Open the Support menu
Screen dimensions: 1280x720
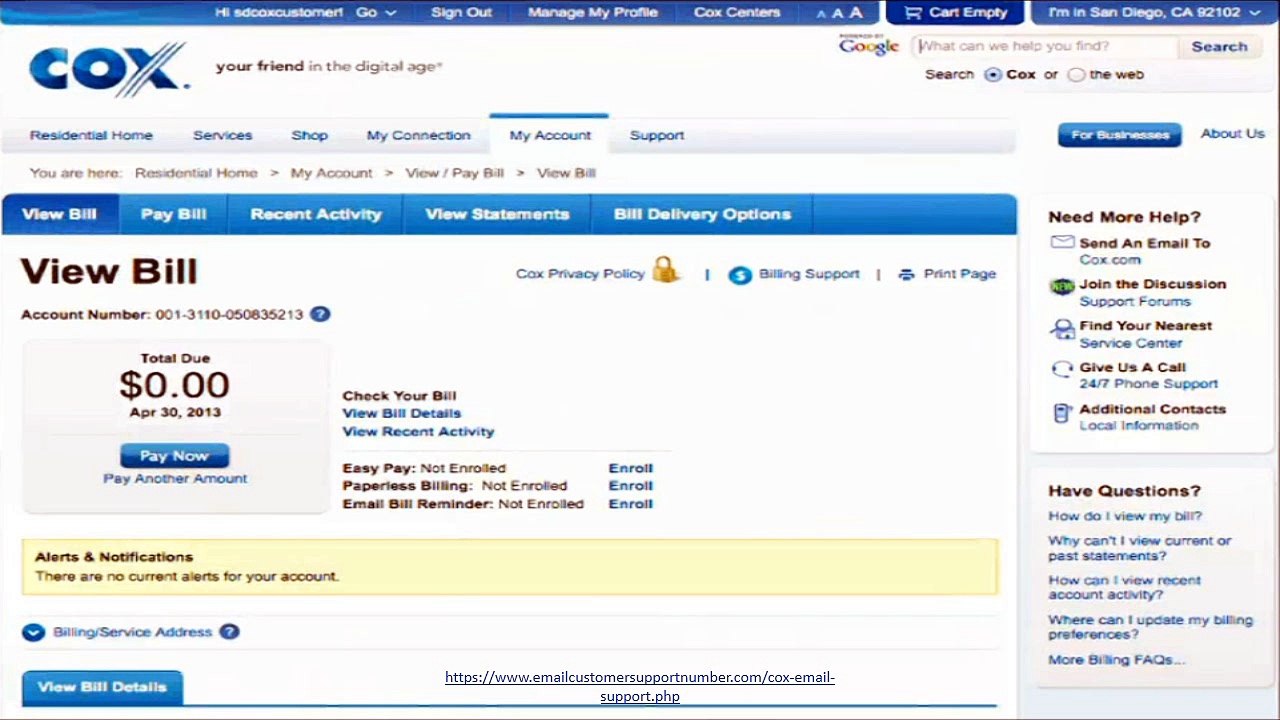pyautogui.click(x=657, y=135)
